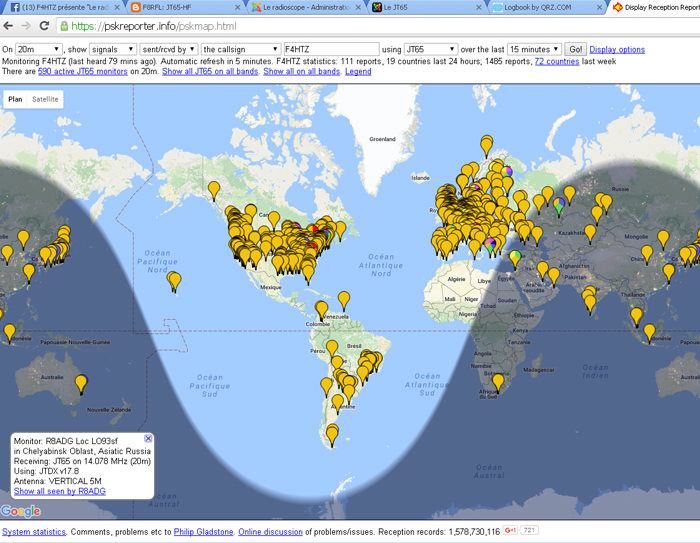
Task: Click the yellow marker at the southern tip of Argentina
Action: click(x=332, y=435)
